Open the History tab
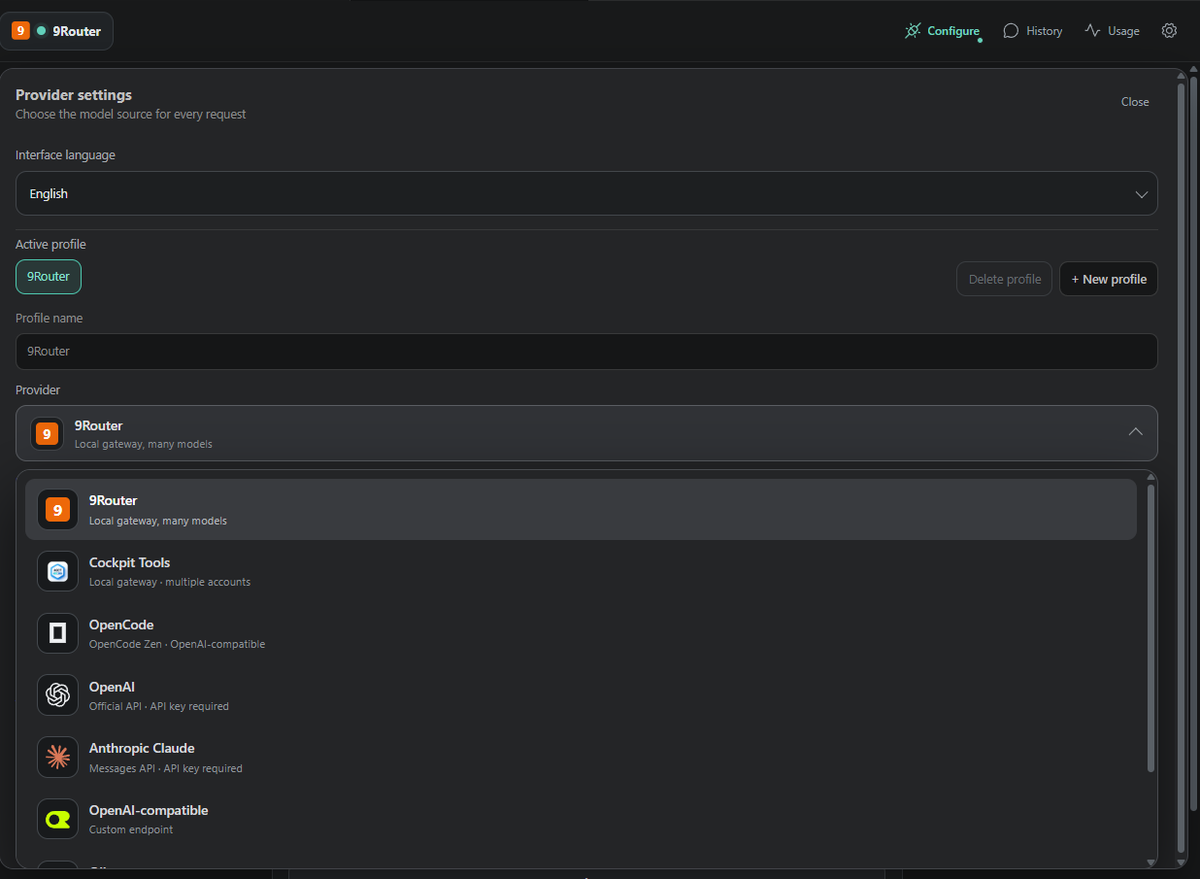The width and height of the screenshot is (1200, 879). [1033, 31]
